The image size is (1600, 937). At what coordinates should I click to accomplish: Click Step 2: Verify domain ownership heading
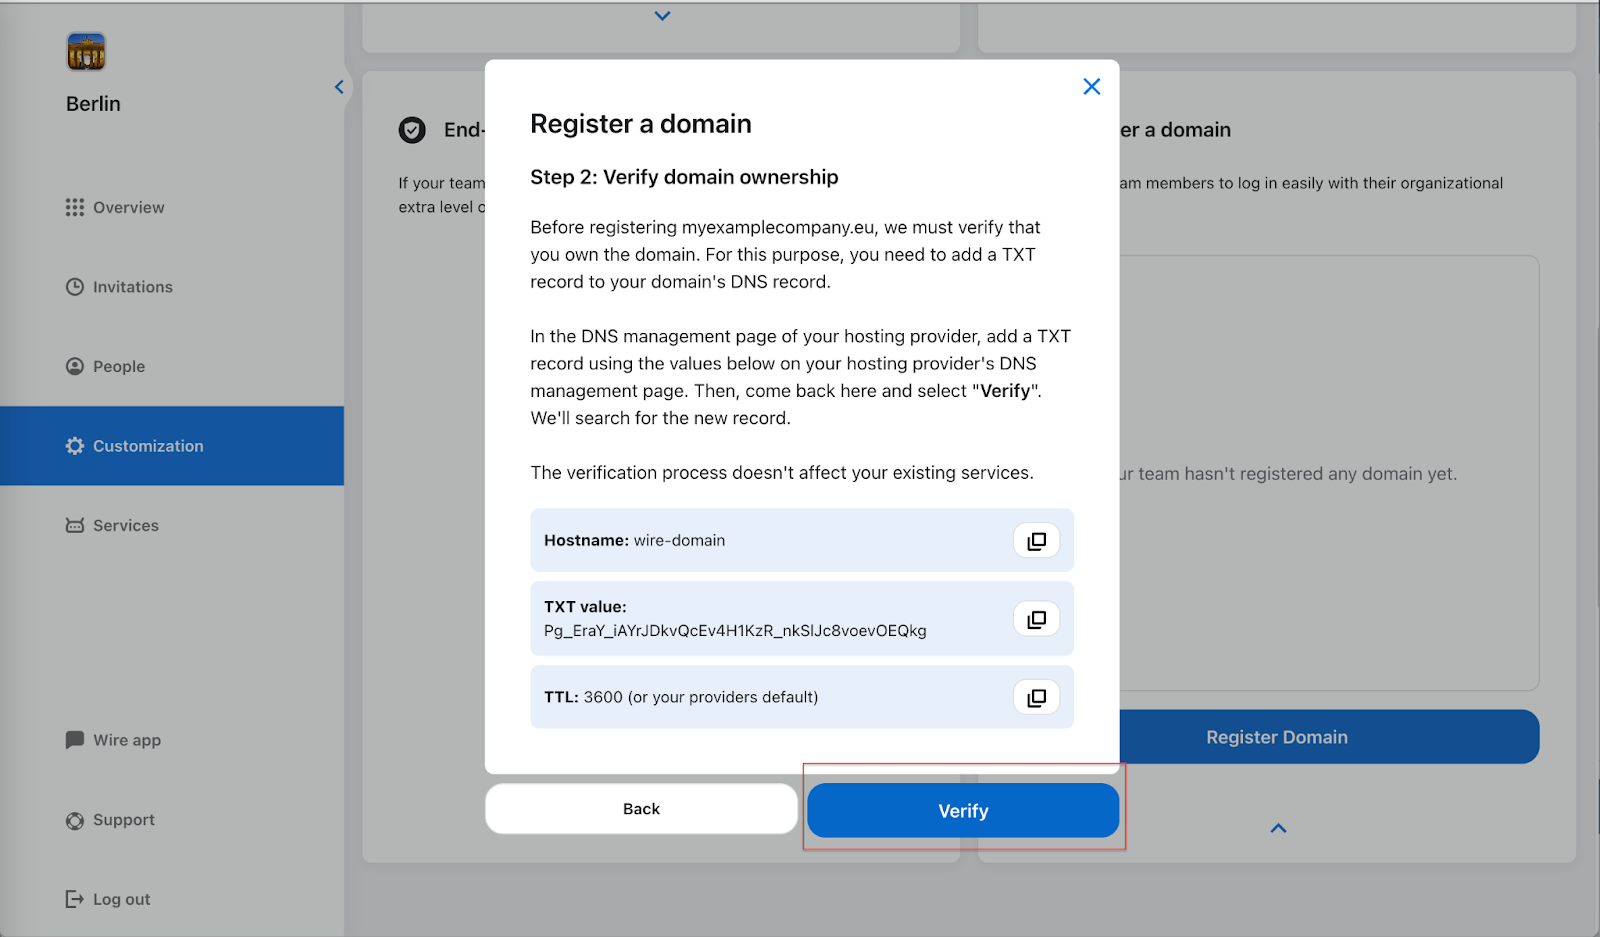pos(684,177)
